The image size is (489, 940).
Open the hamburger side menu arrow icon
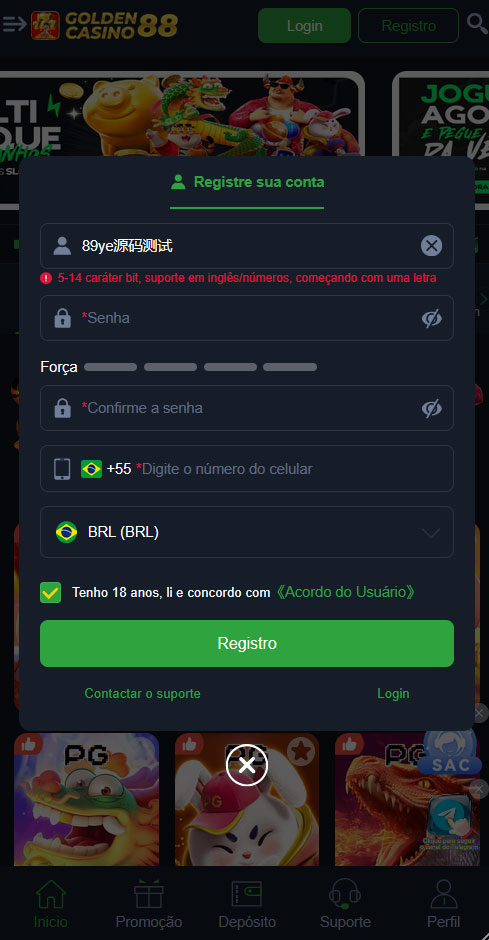(14, 25)
